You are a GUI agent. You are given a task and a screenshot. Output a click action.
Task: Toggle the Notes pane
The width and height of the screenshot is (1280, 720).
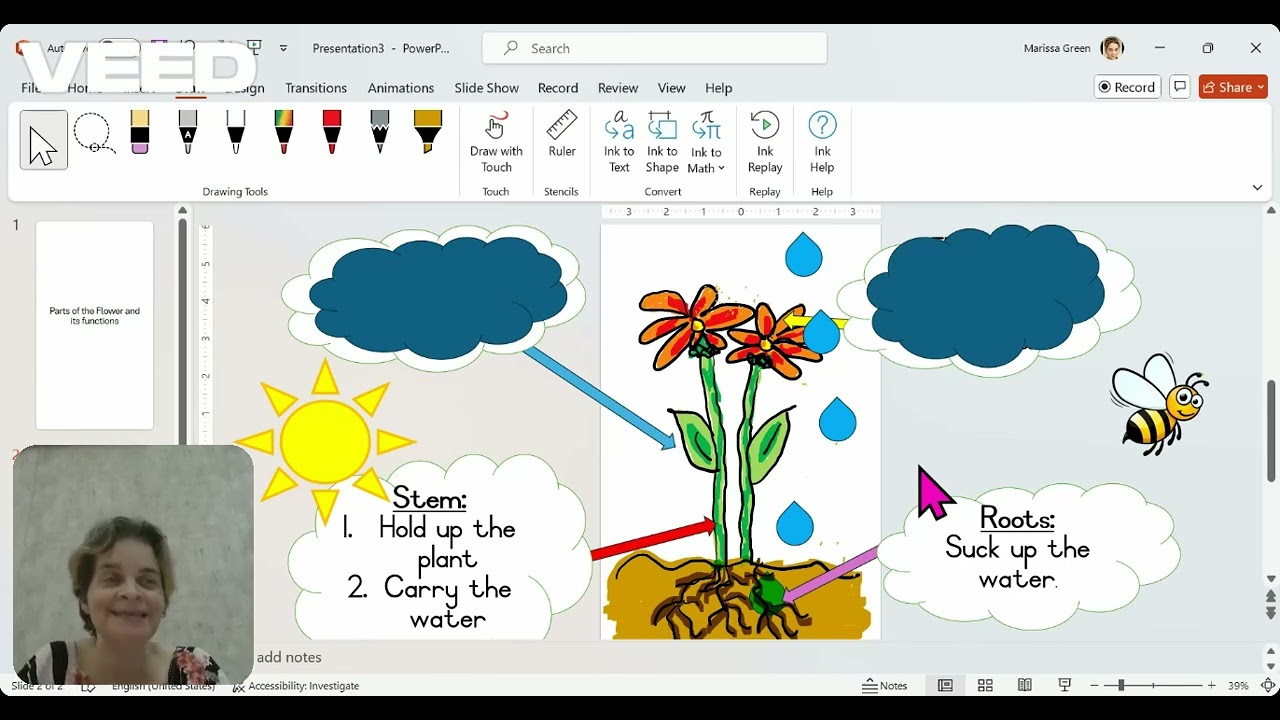(885, 686)
